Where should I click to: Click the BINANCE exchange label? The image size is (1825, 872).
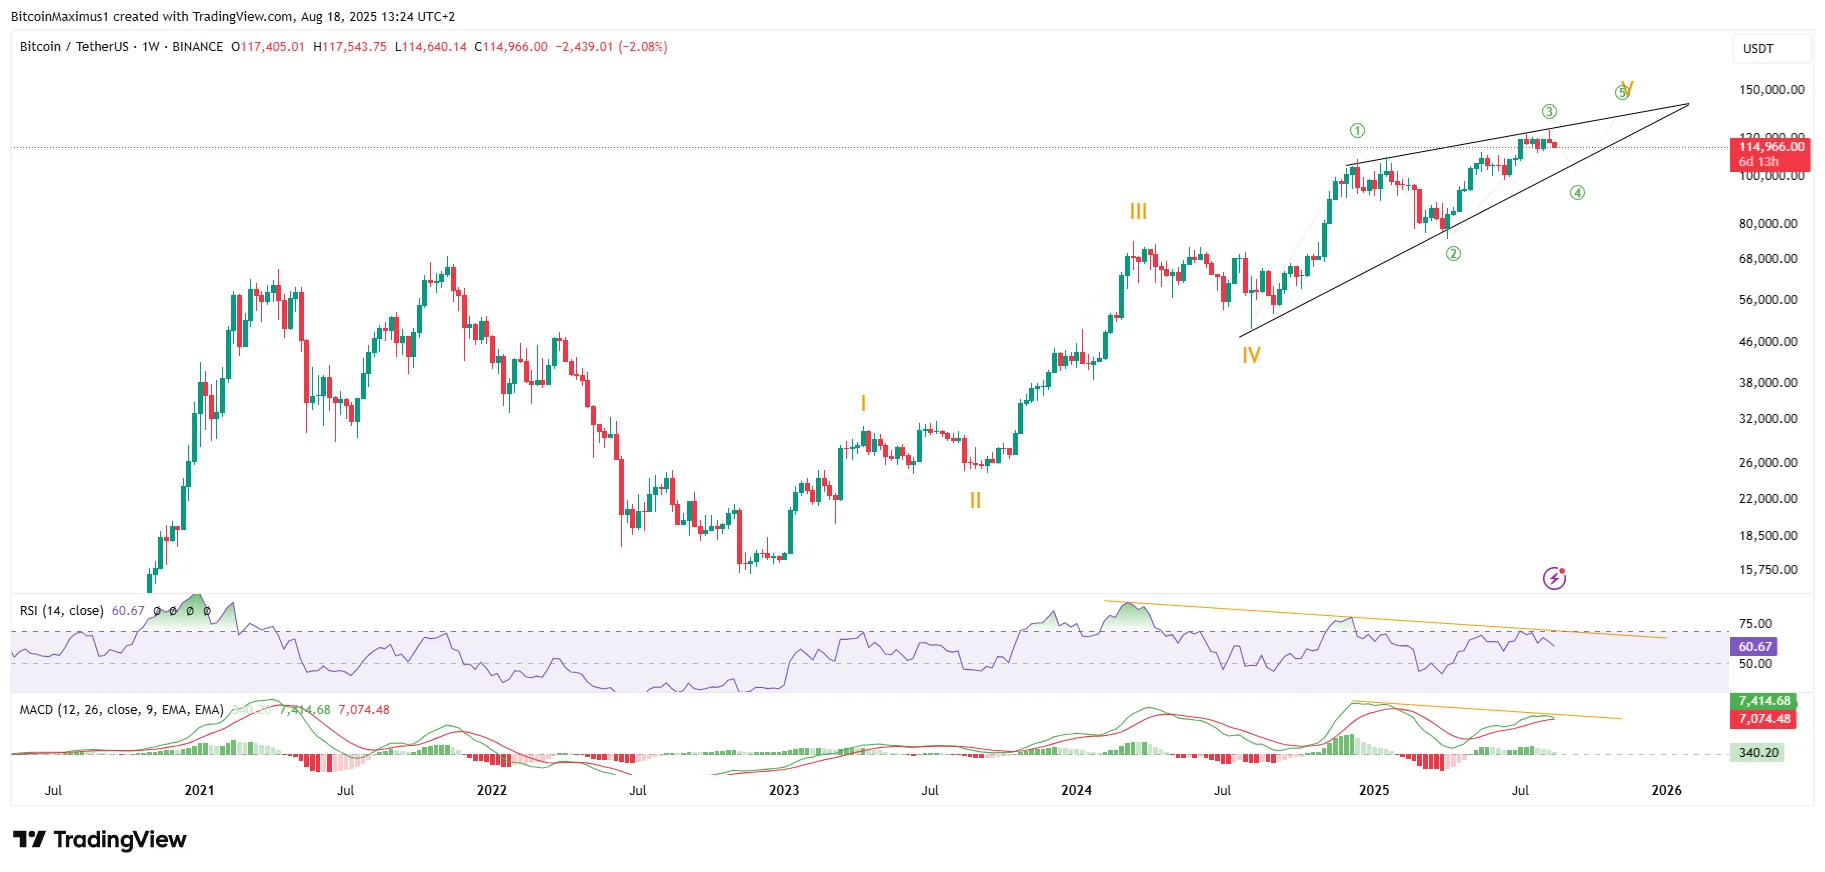tap(198, 47)
